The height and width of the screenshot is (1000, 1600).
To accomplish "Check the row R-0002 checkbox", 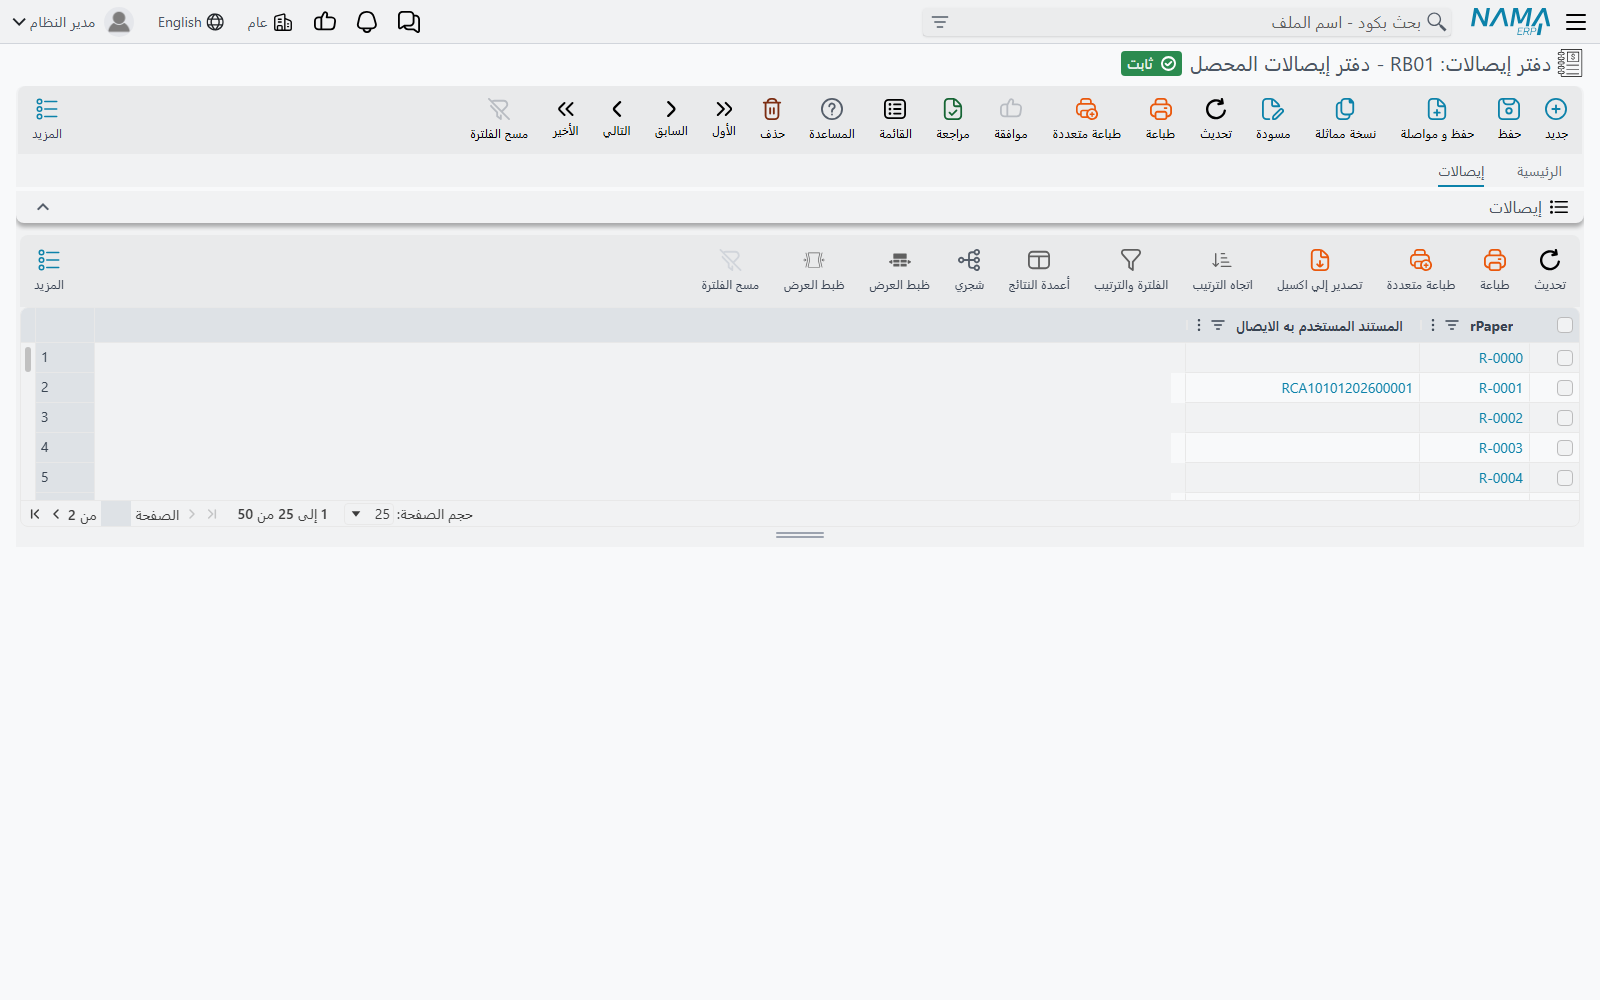I will click(x=1565, y=418).
